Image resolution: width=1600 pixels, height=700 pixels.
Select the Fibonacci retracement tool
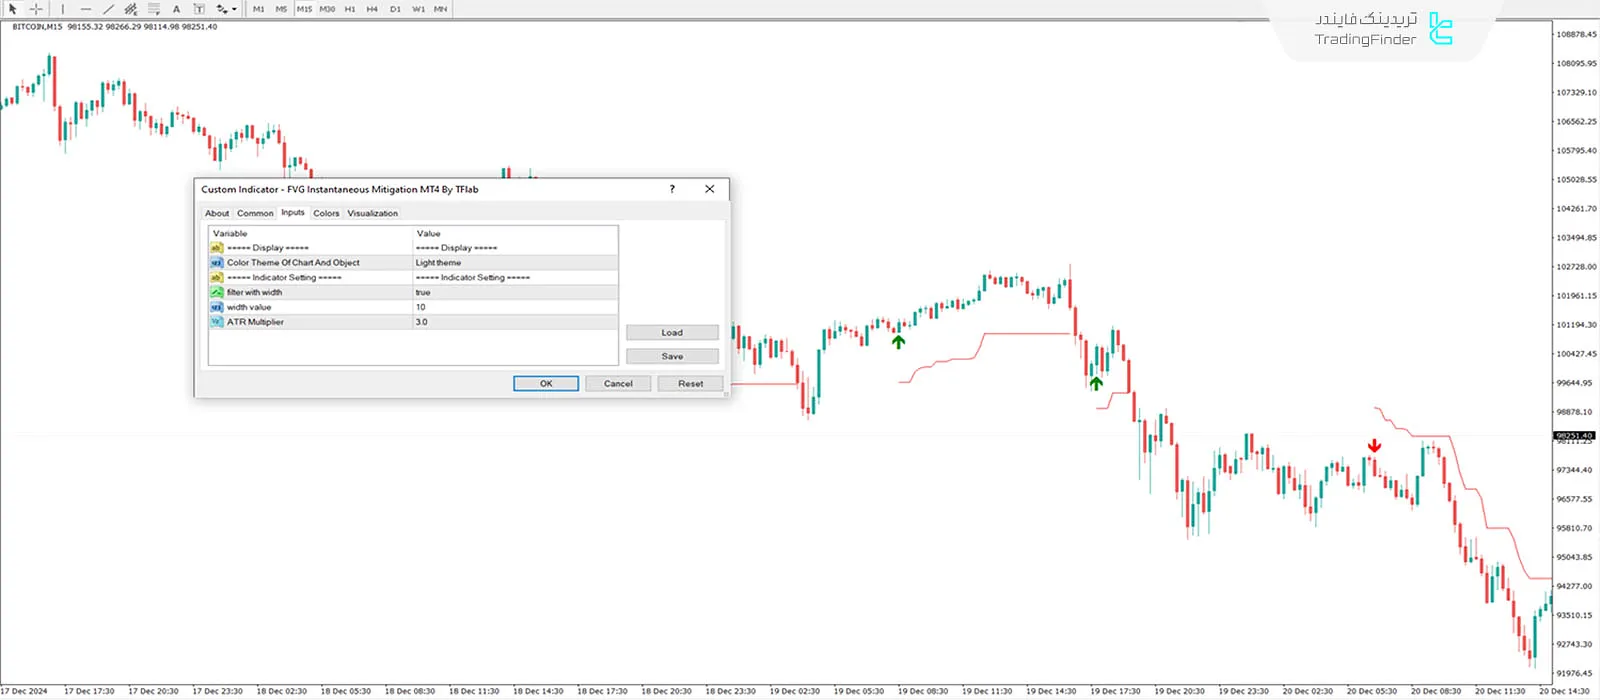154,9
